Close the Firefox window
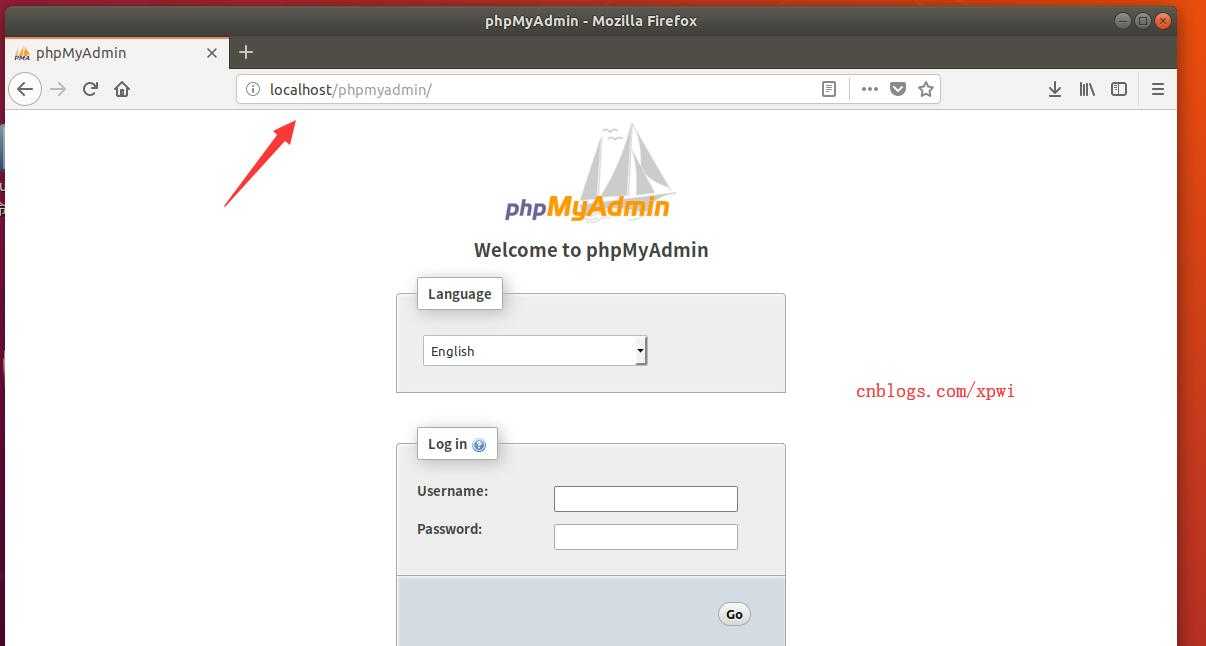Viewport: 1206px width, 646px height. [1162, 20]
